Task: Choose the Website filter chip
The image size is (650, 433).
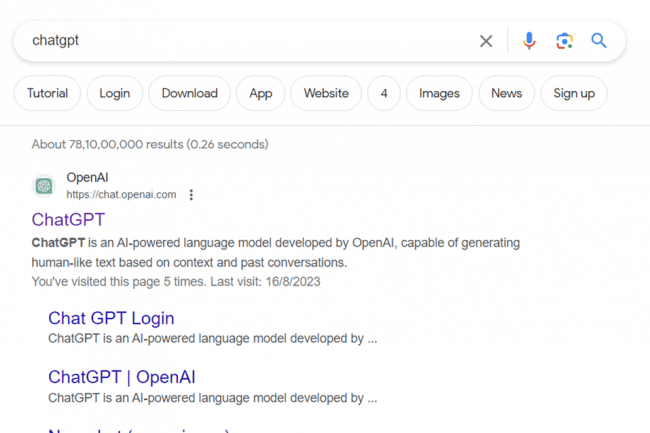Action: (326, 94)
